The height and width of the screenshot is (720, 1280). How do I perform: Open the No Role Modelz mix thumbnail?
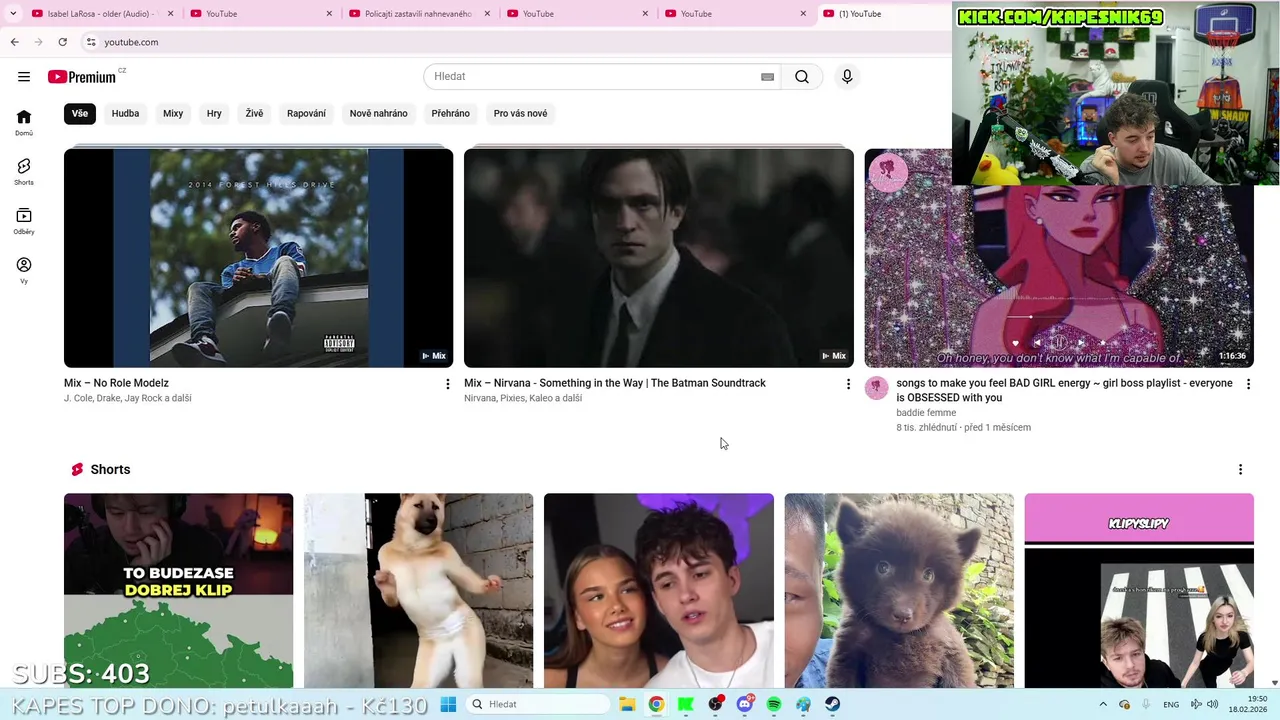click(258, 258)
